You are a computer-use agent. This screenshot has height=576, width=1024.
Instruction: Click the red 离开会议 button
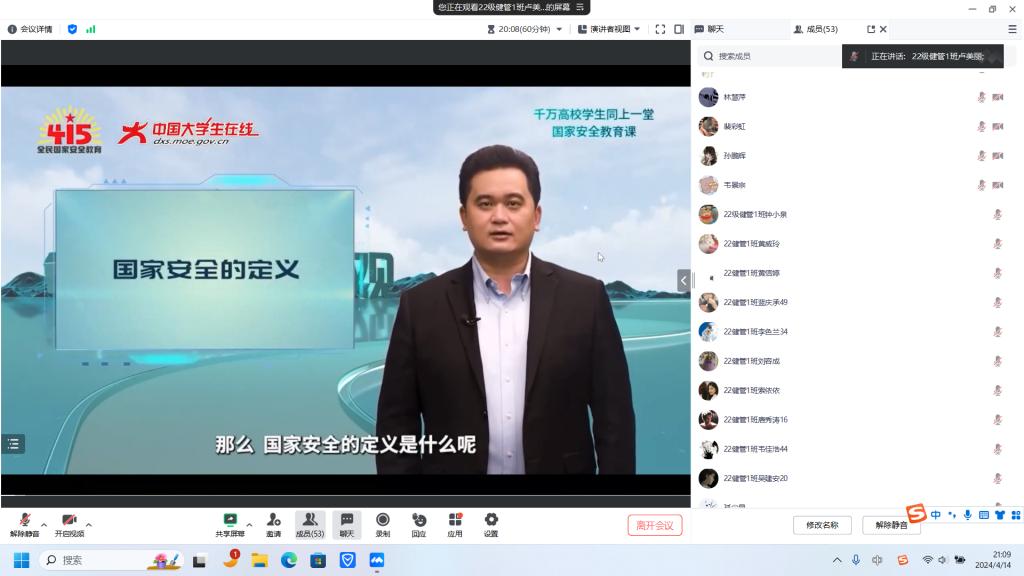[x=655, y=525]
